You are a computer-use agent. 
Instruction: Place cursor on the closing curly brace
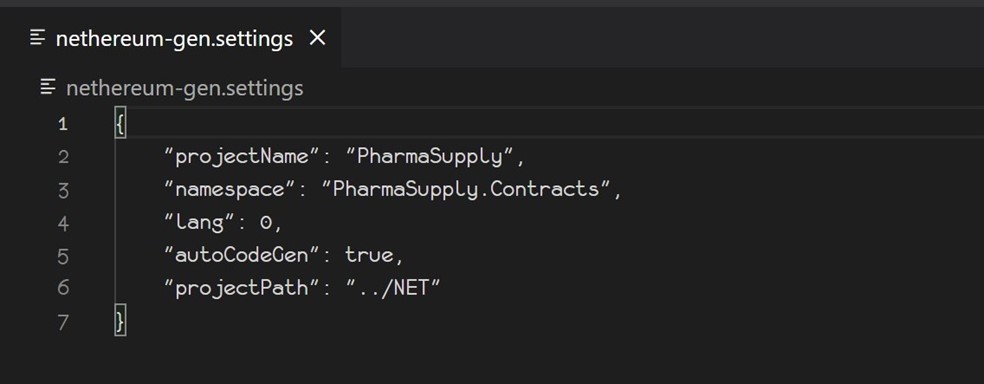coord(120,321)
